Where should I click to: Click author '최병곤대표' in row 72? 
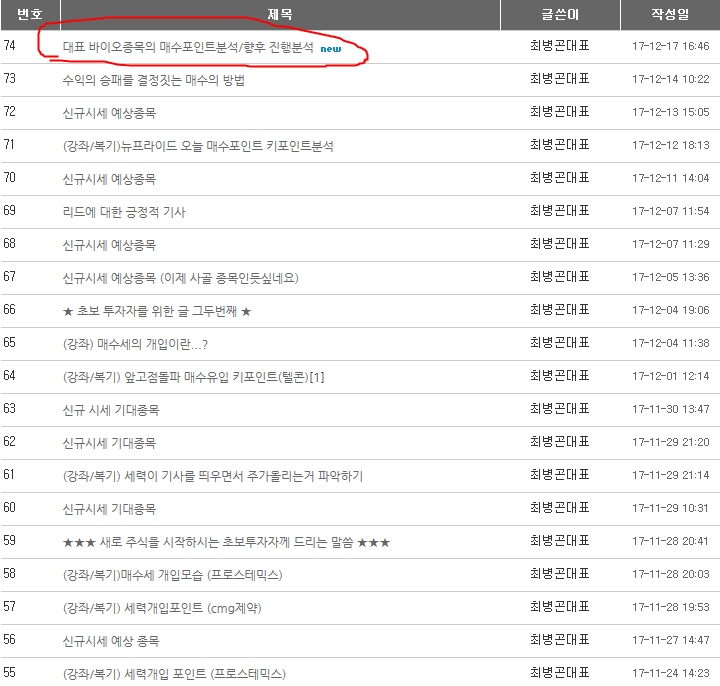(560, 112)
